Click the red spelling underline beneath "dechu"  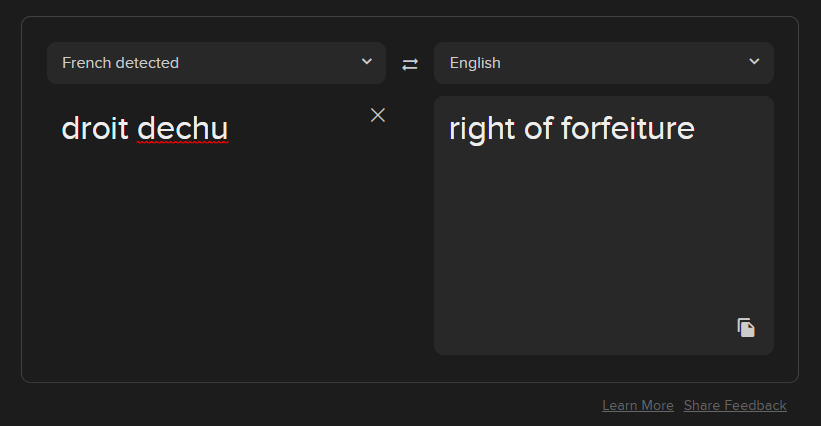(x=183, y=144)
